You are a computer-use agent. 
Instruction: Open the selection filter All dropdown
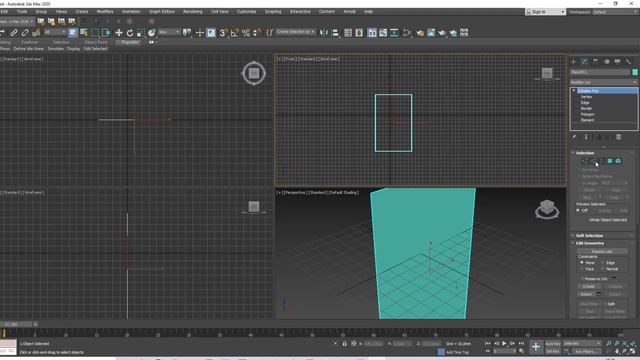pos(55,32)
